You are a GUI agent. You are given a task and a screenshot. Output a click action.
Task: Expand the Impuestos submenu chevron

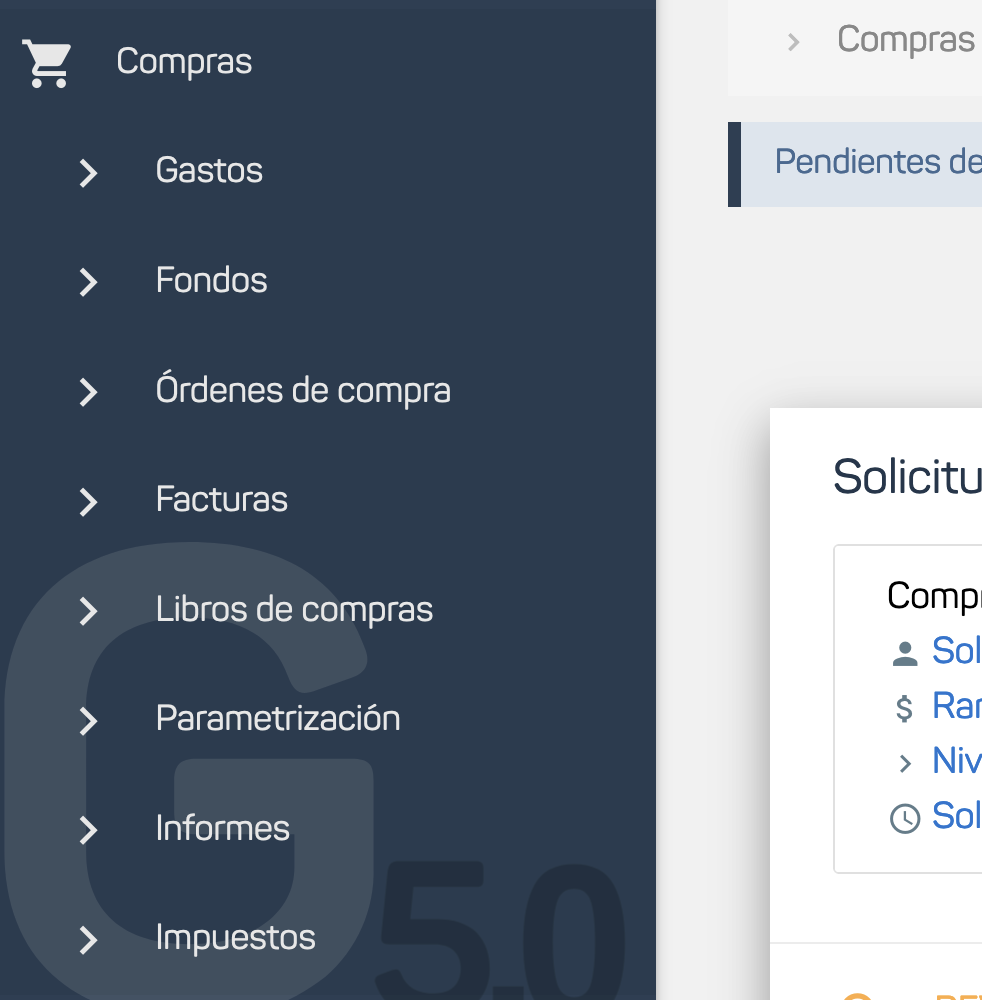[x=89, y=939]
